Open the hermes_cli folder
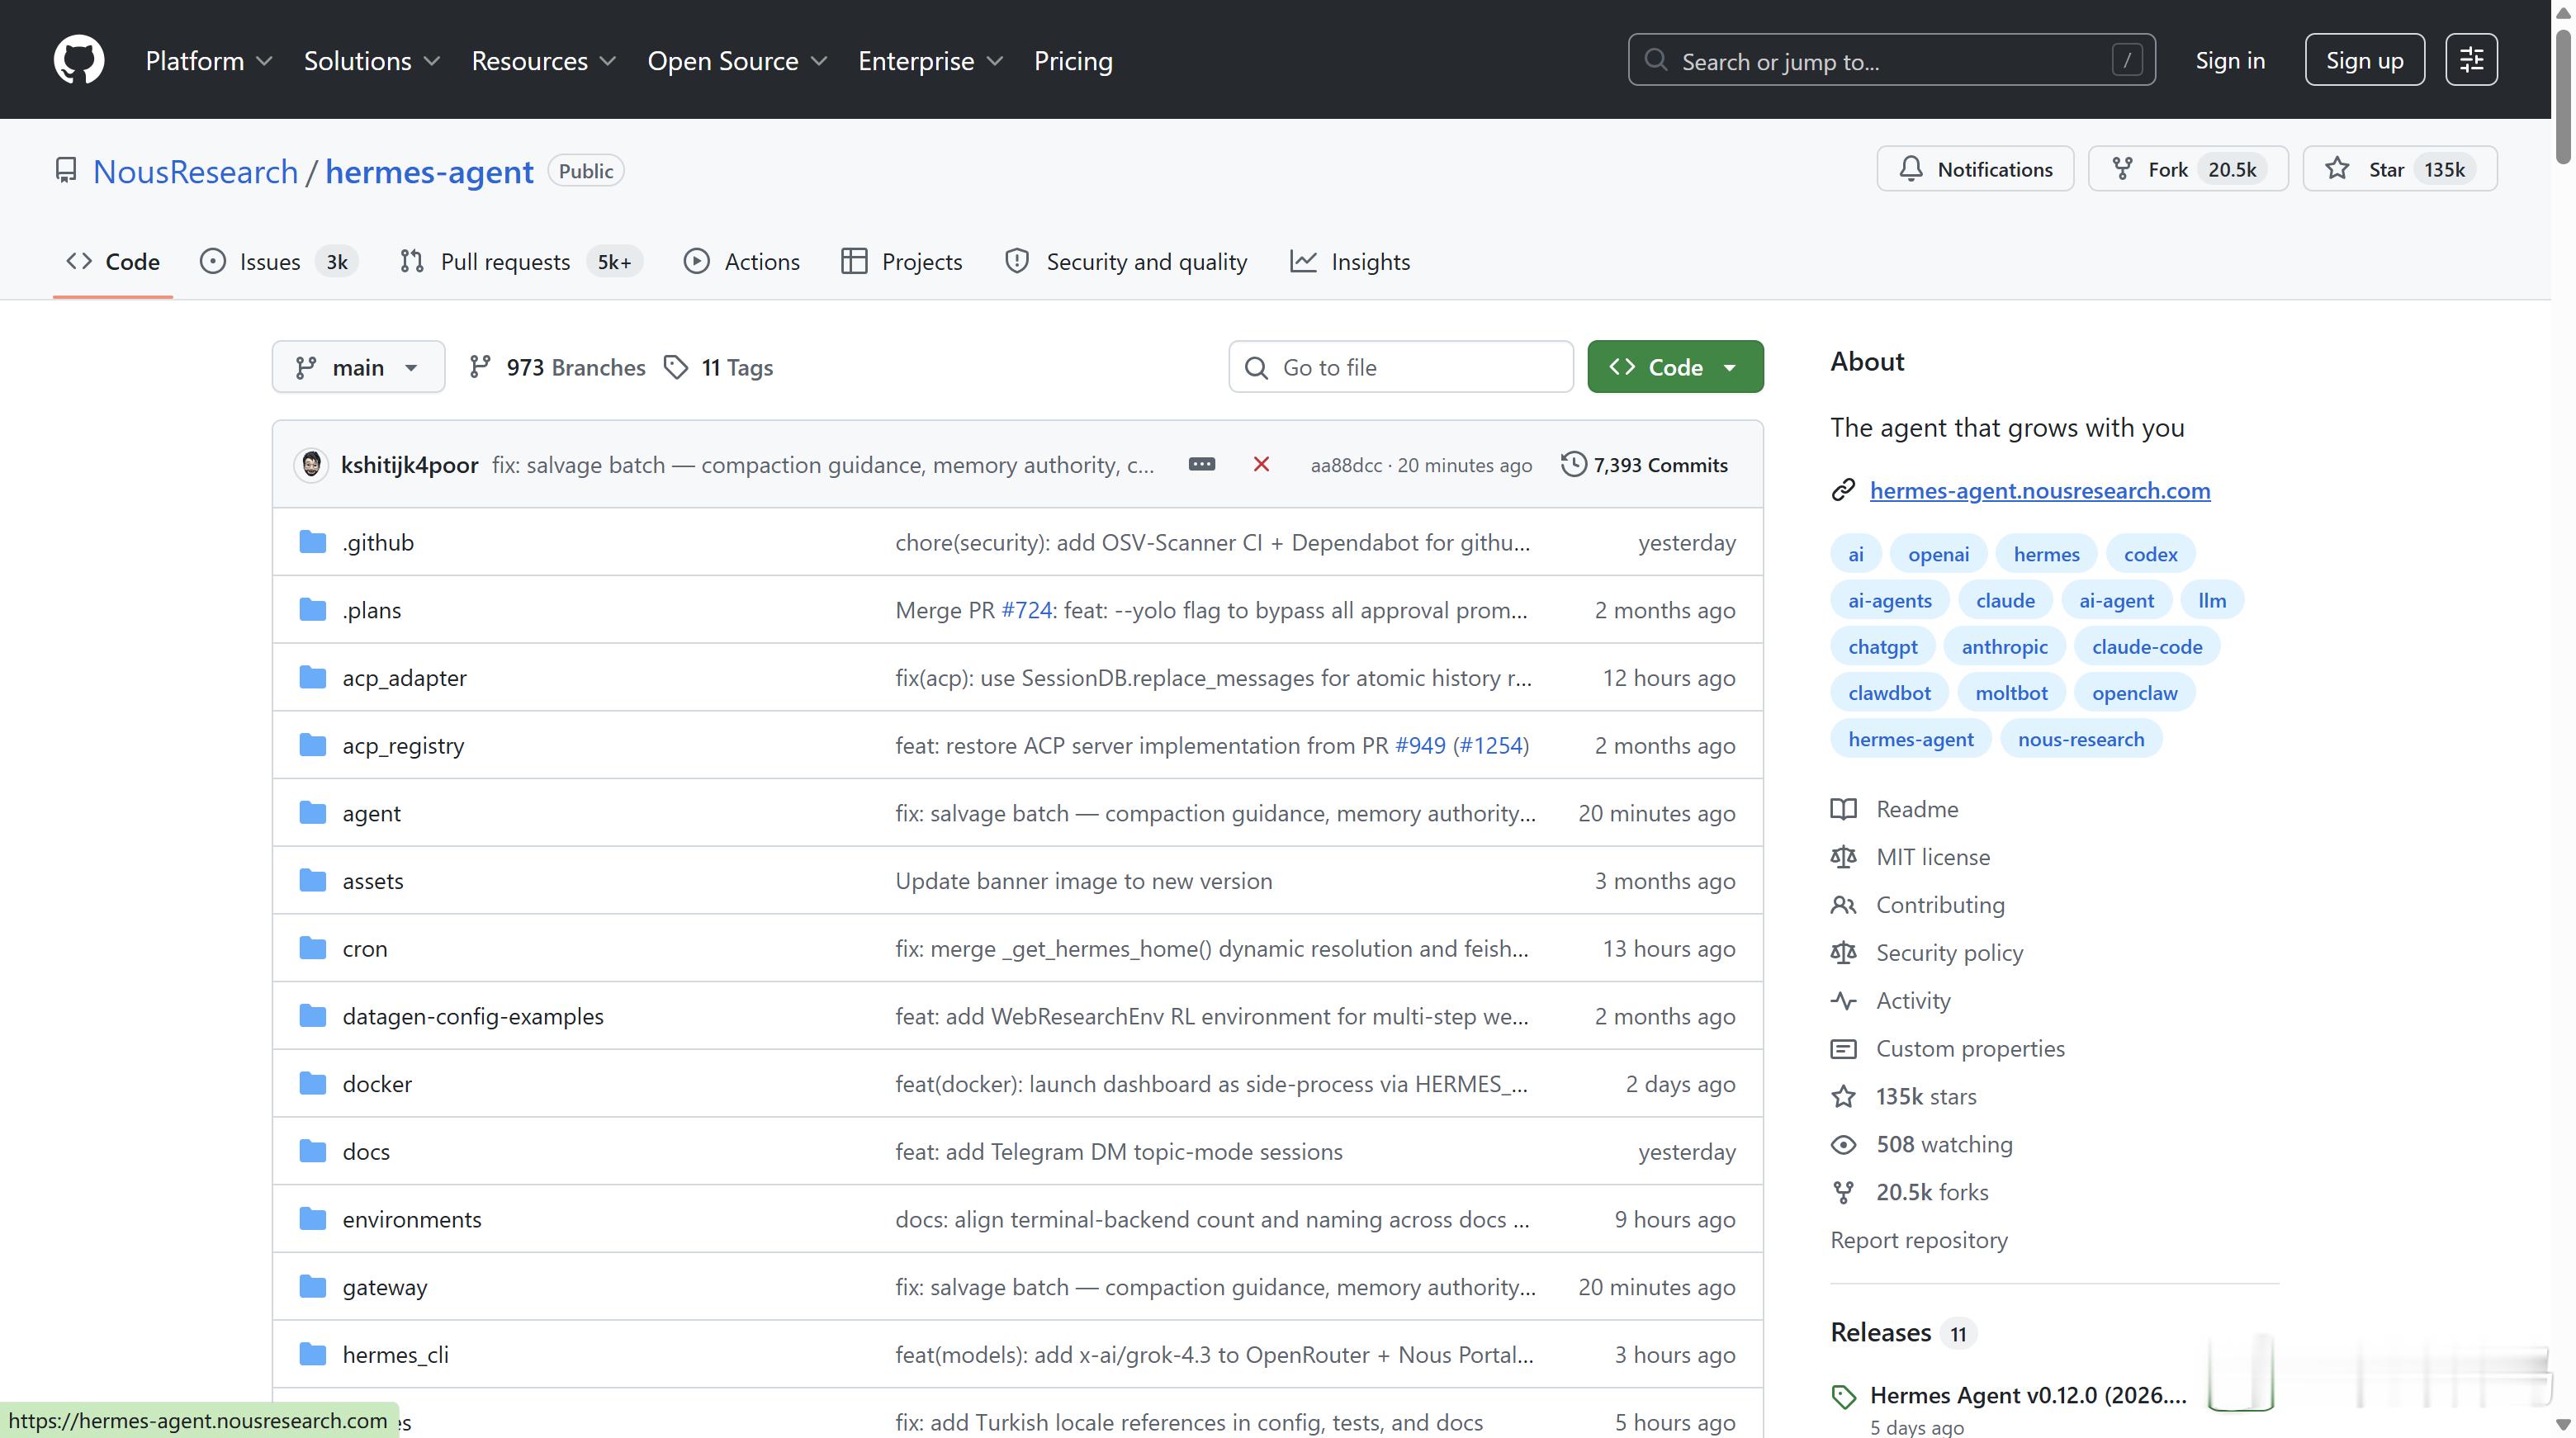 pos(396,1354)
